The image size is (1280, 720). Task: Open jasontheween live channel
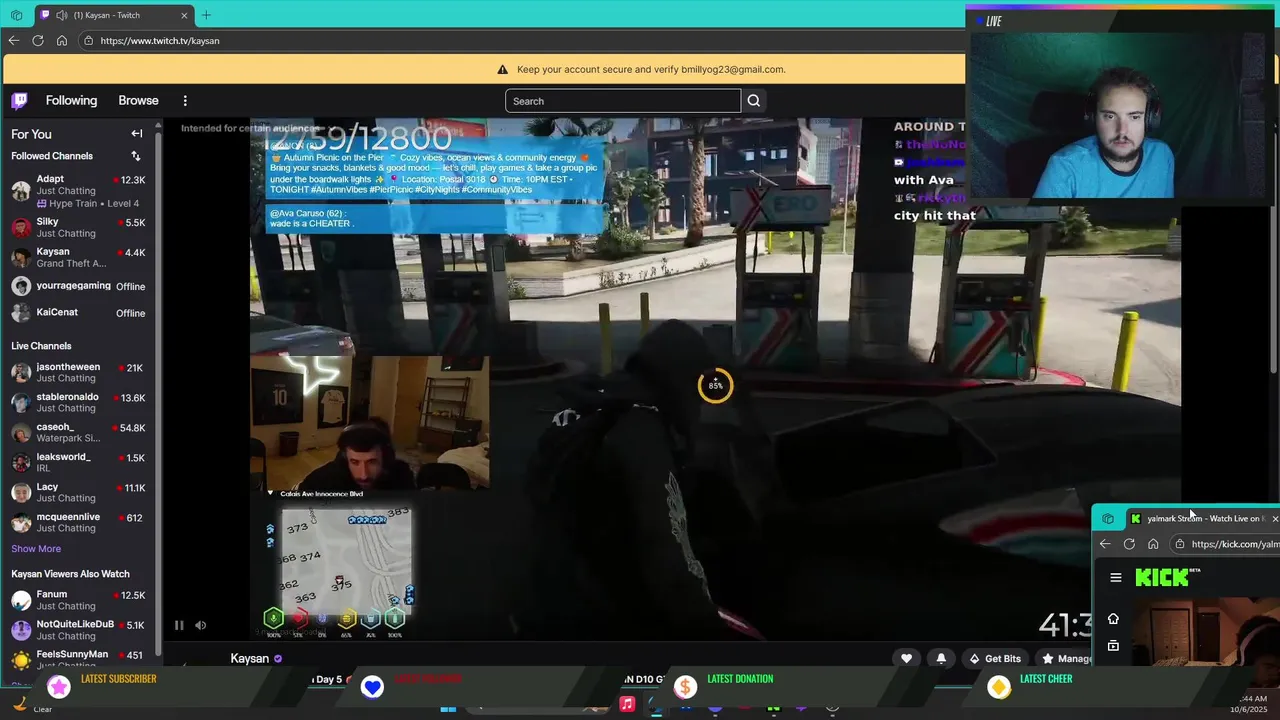[79, 372]
